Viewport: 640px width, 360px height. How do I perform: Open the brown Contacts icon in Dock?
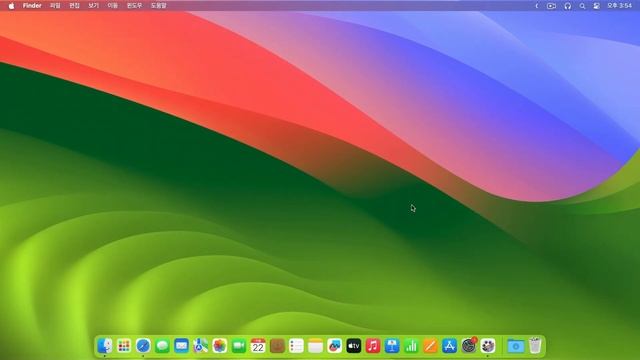pos(277,346)
